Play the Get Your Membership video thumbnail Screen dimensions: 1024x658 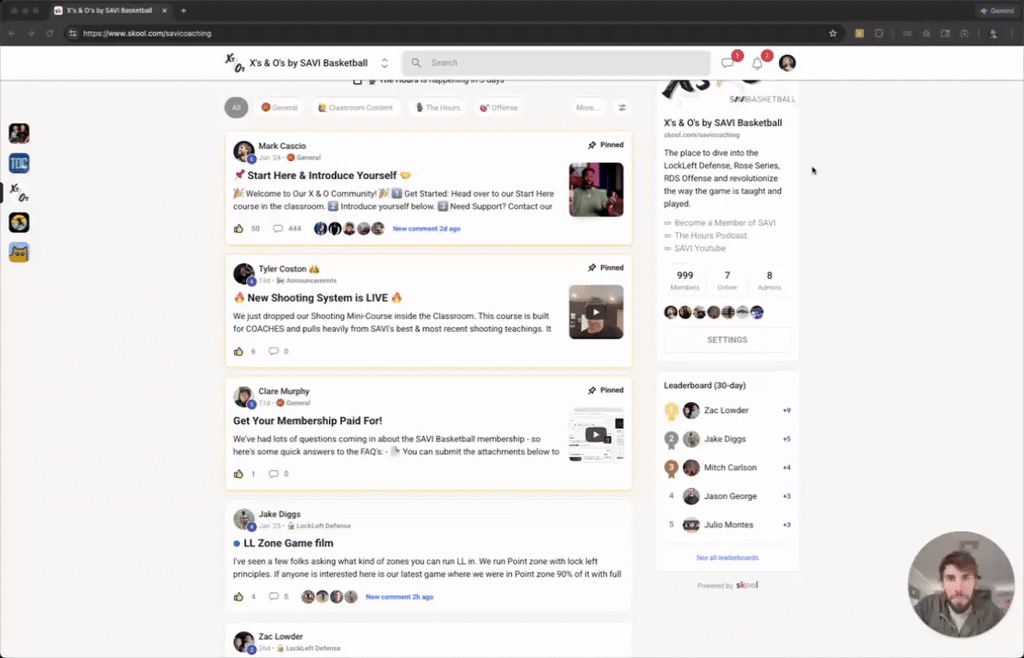pos(596,434)
